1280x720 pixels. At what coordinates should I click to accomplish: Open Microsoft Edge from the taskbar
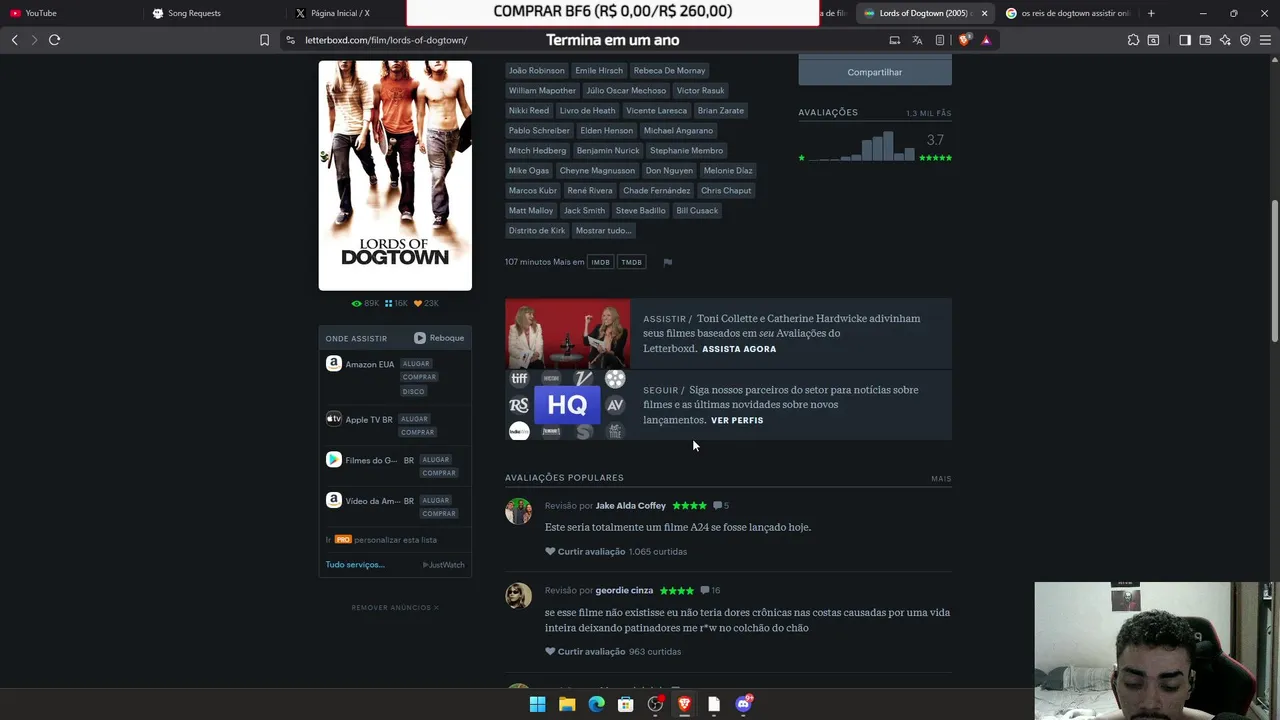coord(596,704)
